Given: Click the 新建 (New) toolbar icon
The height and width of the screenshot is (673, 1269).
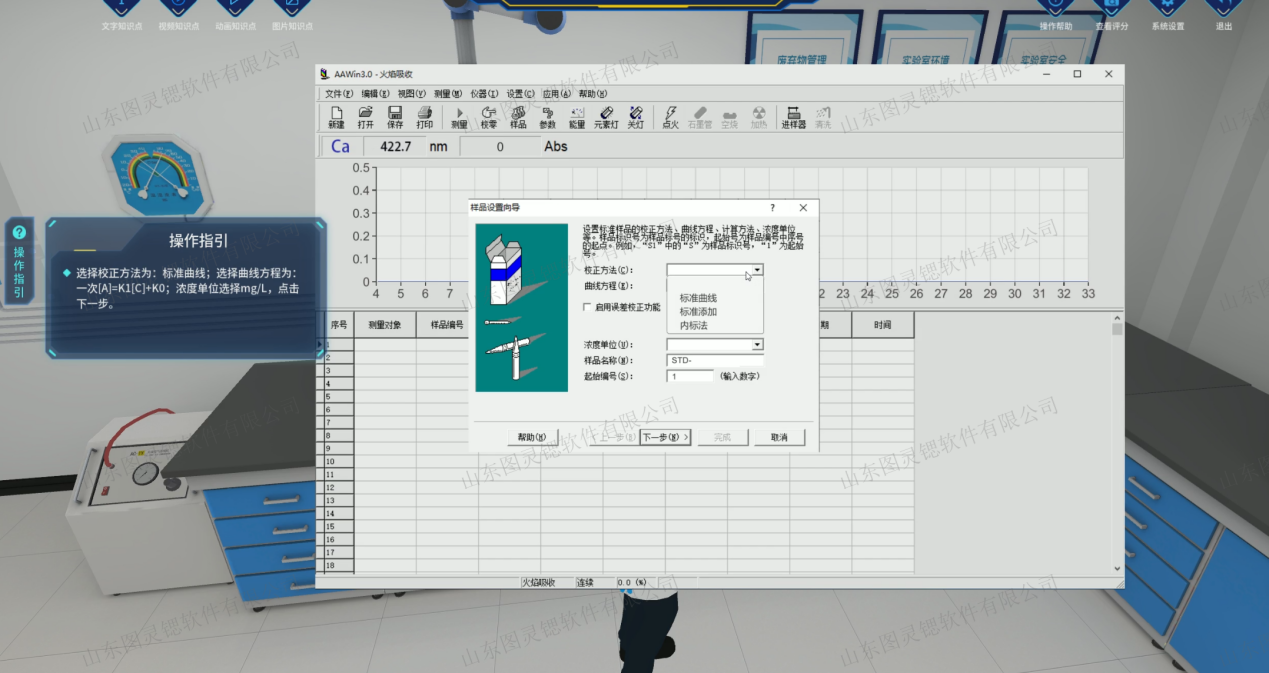Looking at the screenshot, I should click(336, 117).
